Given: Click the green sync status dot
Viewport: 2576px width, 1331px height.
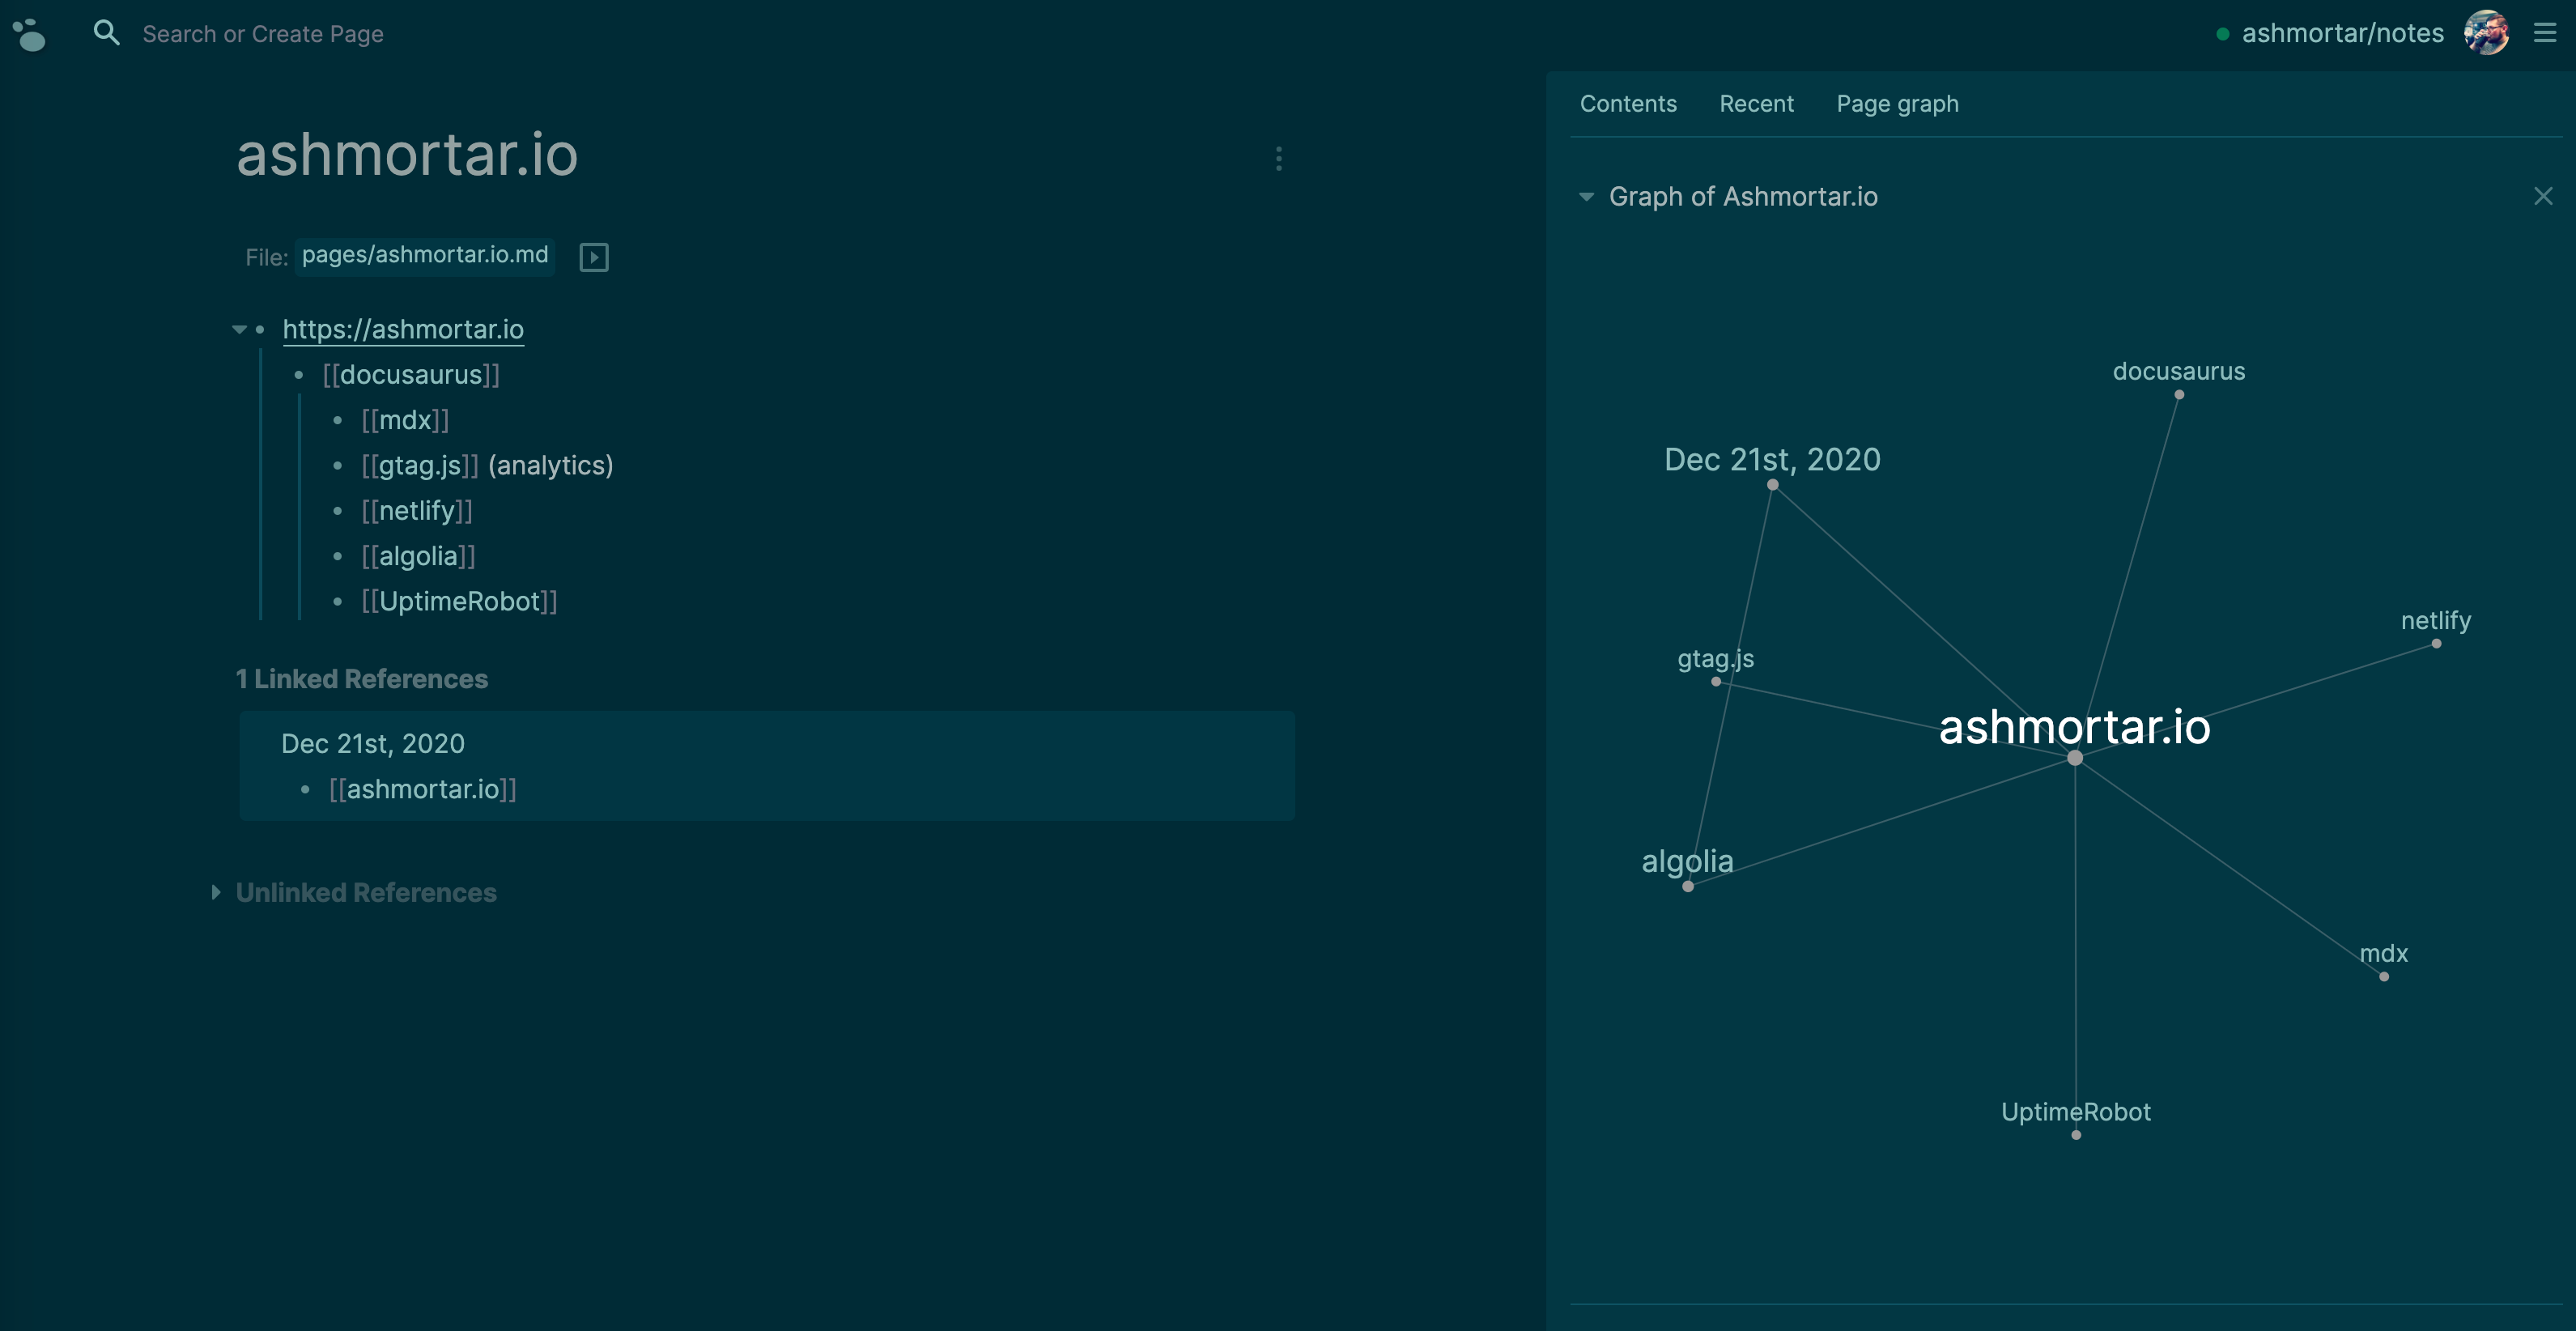Looking at the screenshot, I should pos(2222,34).
